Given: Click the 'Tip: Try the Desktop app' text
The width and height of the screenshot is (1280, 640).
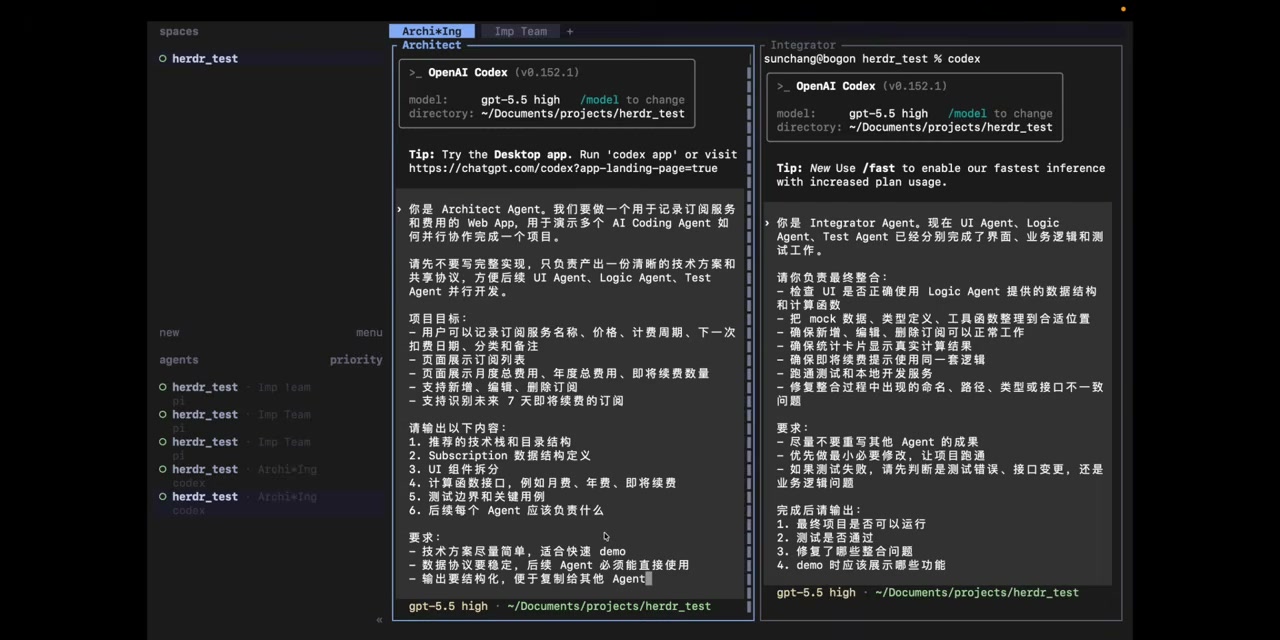Looking at the screenshot, I should pyautogui.click(x=489, y=155).
